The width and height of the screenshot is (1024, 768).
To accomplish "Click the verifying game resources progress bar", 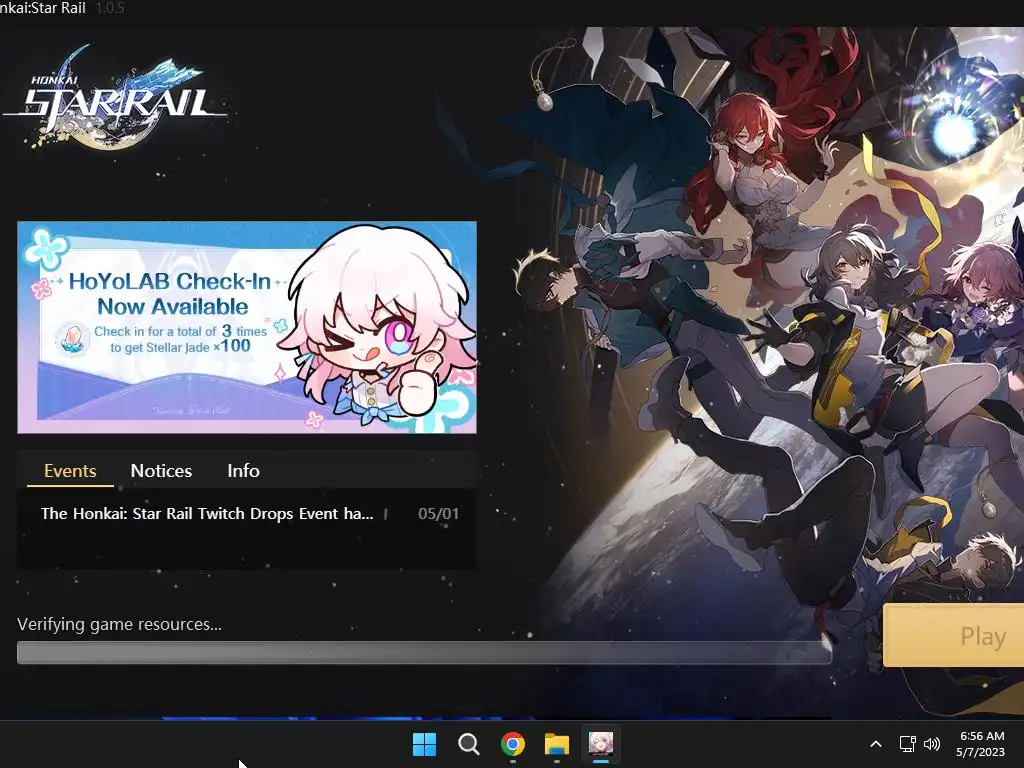I will 424,652.
